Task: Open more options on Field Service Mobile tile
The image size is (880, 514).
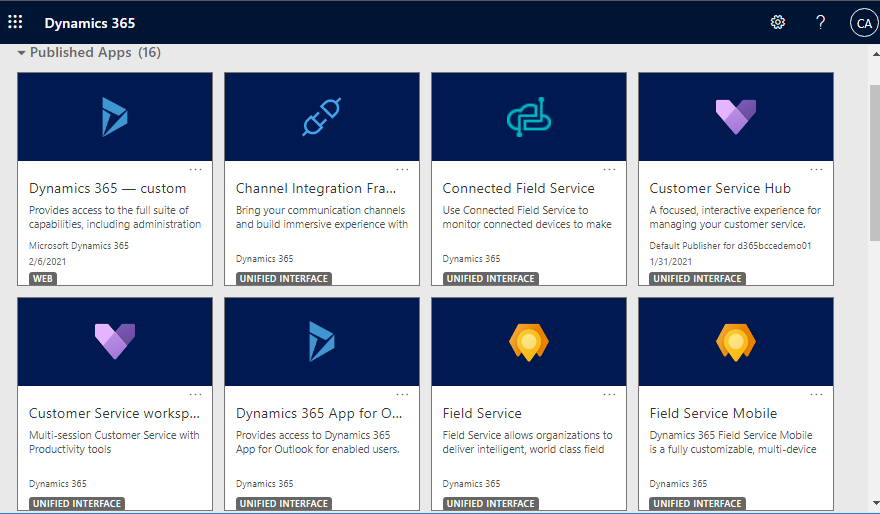Action: pyautogui.click(x=816, y=394)
